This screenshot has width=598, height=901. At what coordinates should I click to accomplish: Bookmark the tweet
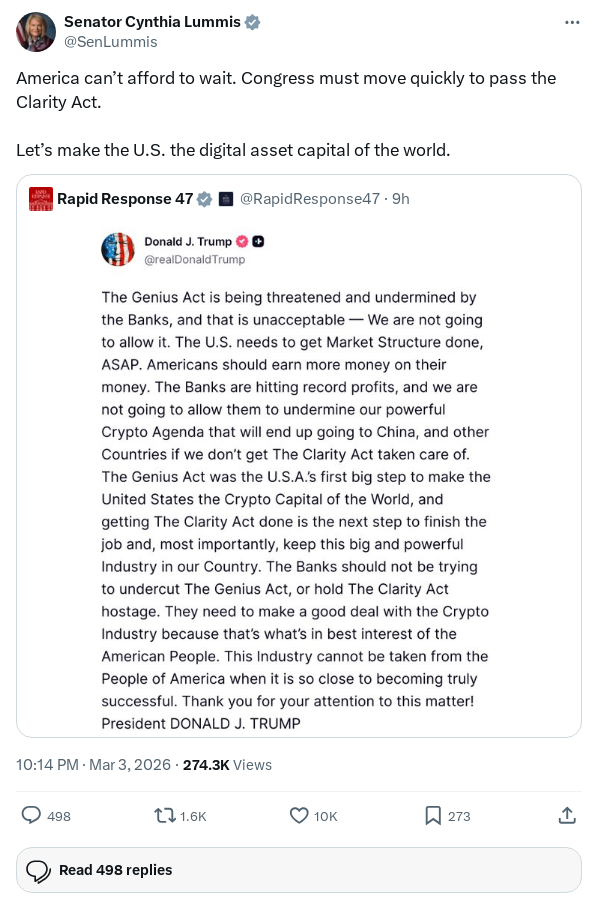(432, 816)
